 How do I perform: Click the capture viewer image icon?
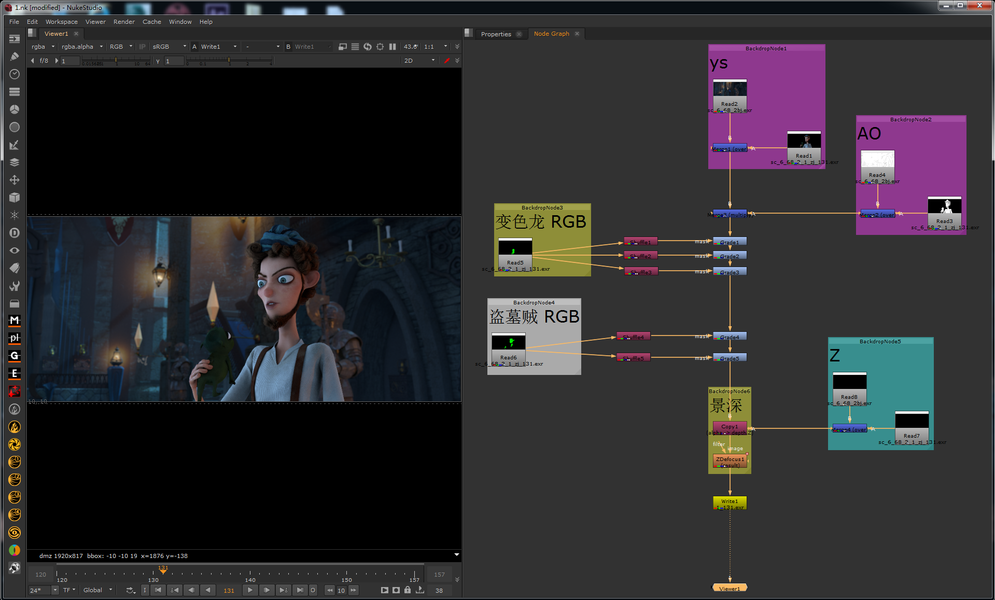pyautogui.click(x=396, y=590)
